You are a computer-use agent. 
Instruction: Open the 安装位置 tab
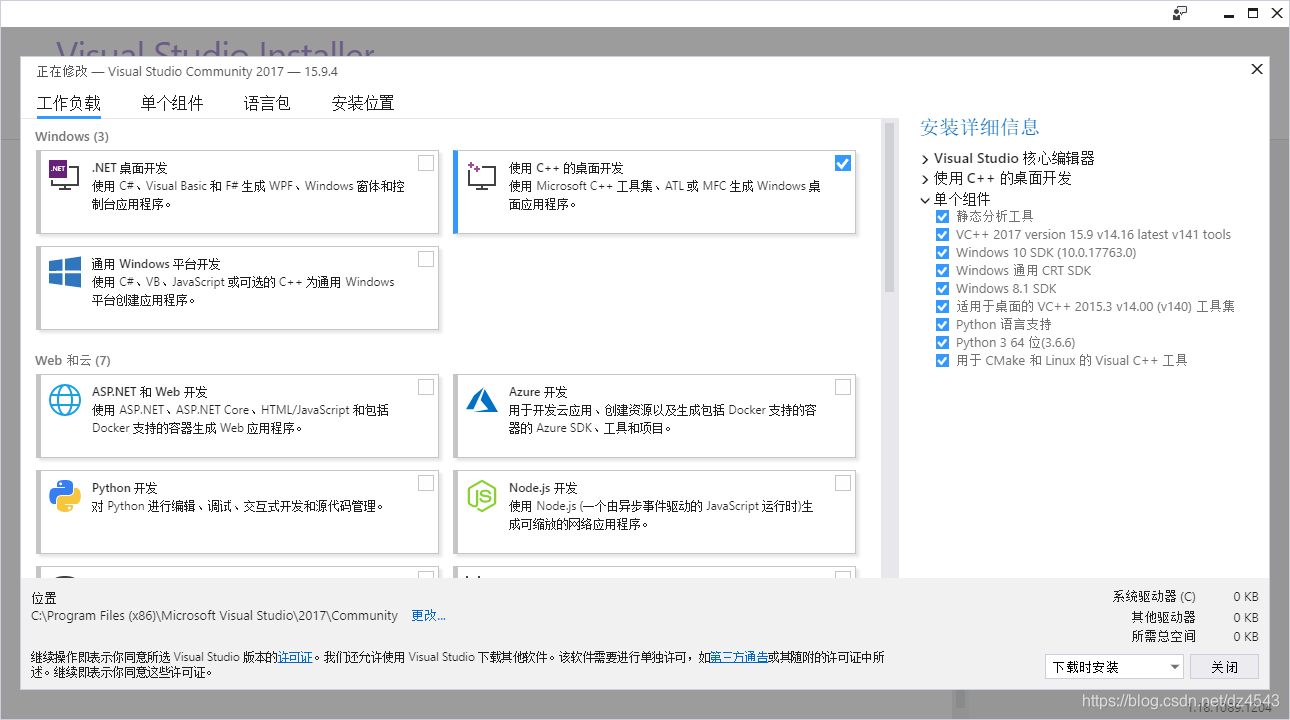coord(363,103)
